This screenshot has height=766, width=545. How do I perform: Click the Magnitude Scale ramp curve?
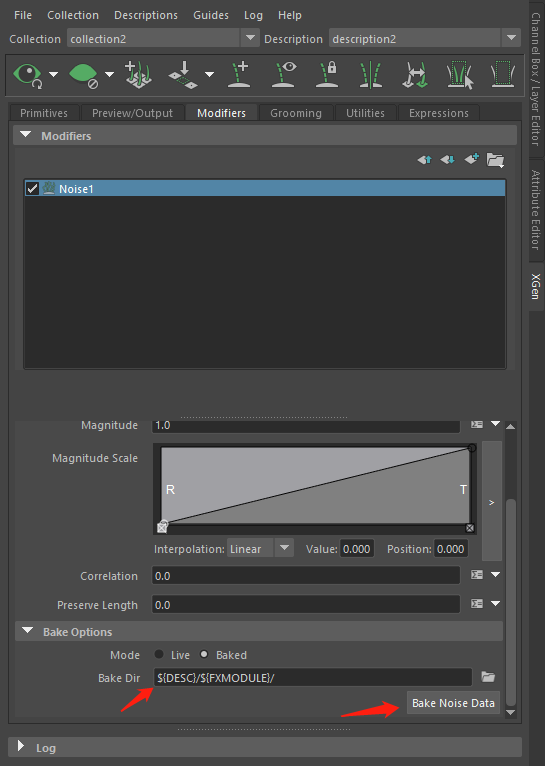pyautogui.click(x=315, y=486)
